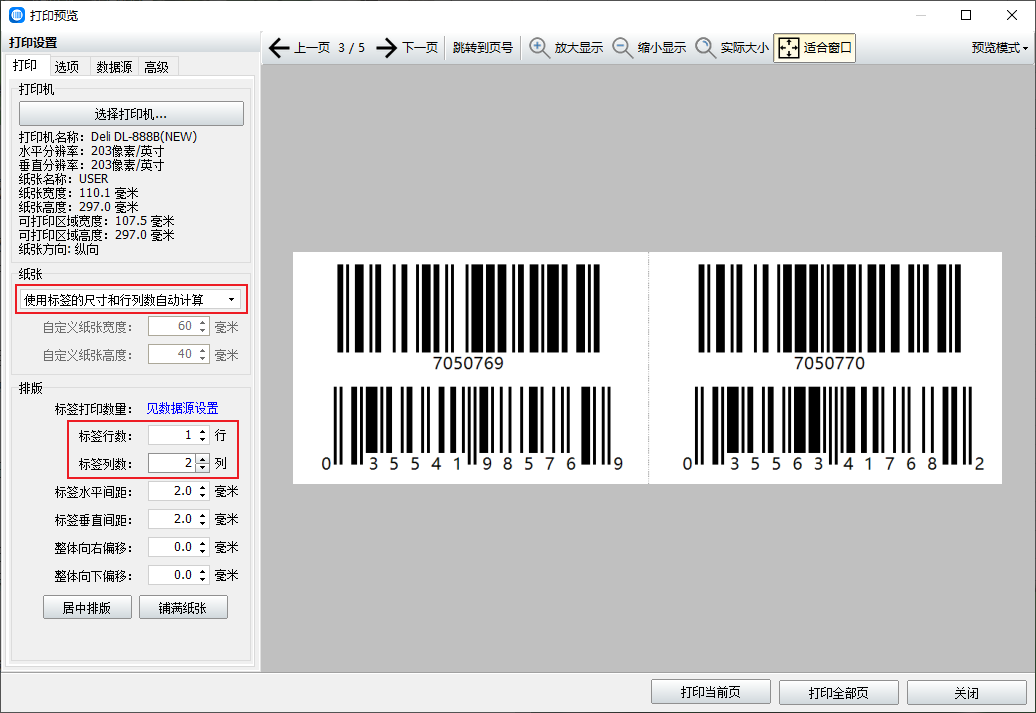Increase 标签行数 with up arrow
The width and height of the screenshot is (1036, 713).
pos(203,431)
